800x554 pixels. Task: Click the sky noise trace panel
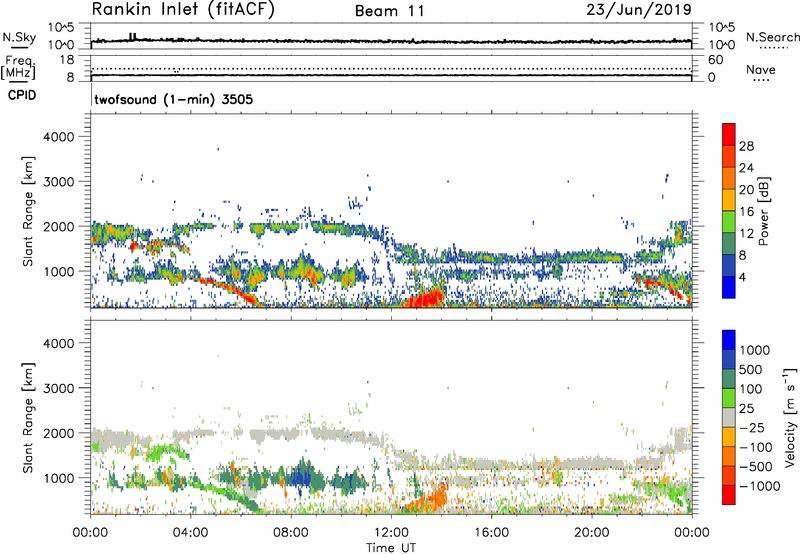[x=391, y=36]
